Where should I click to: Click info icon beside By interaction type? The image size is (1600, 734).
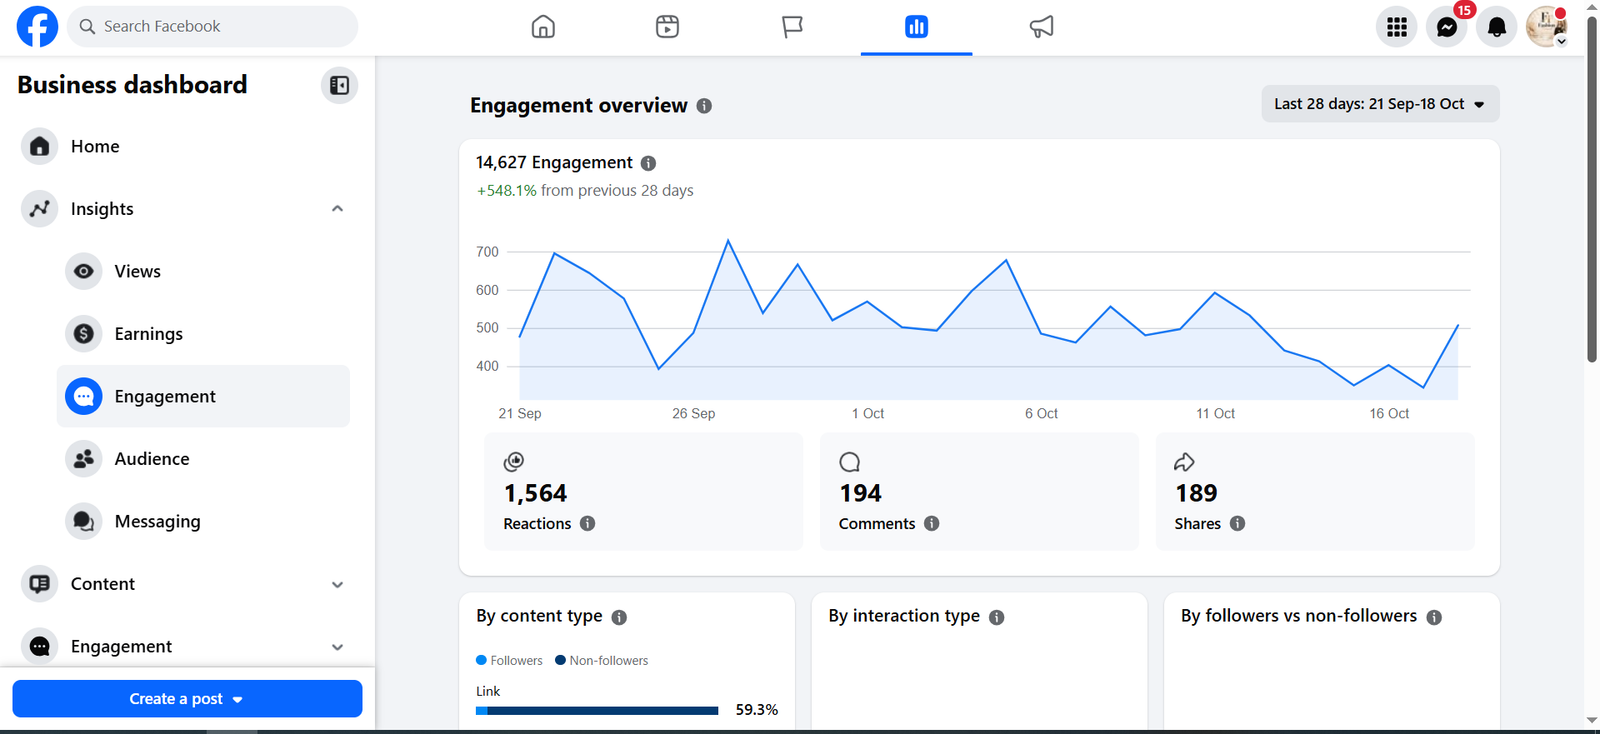click(997, 617)
